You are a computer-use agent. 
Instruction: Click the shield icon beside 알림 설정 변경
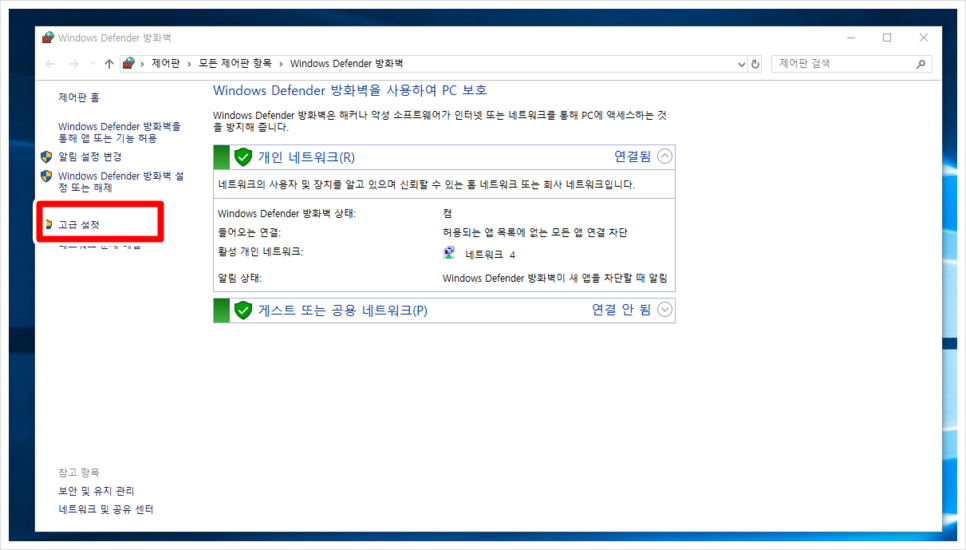pos(46,156)
